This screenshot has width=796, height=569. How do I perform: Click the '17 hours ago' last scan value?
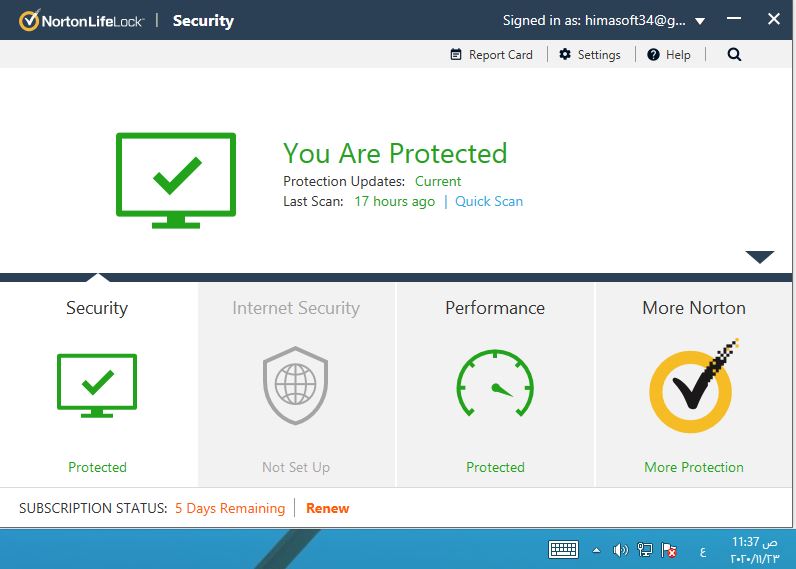[394, 202]
